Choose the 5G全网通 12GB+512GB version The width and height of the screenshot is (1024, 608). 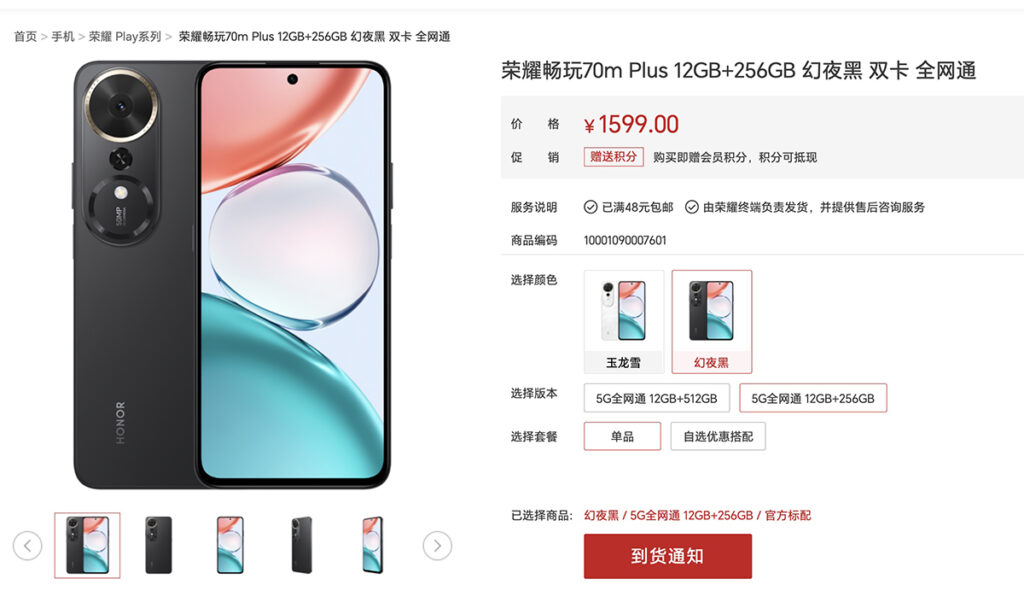pos(656,398)
